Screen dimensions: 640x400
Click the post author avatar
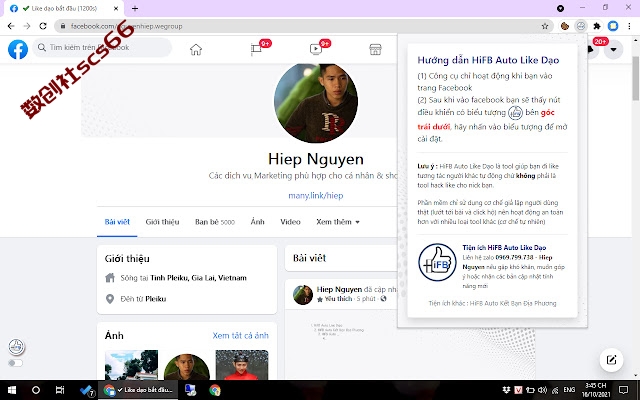(x=303, y=295)
